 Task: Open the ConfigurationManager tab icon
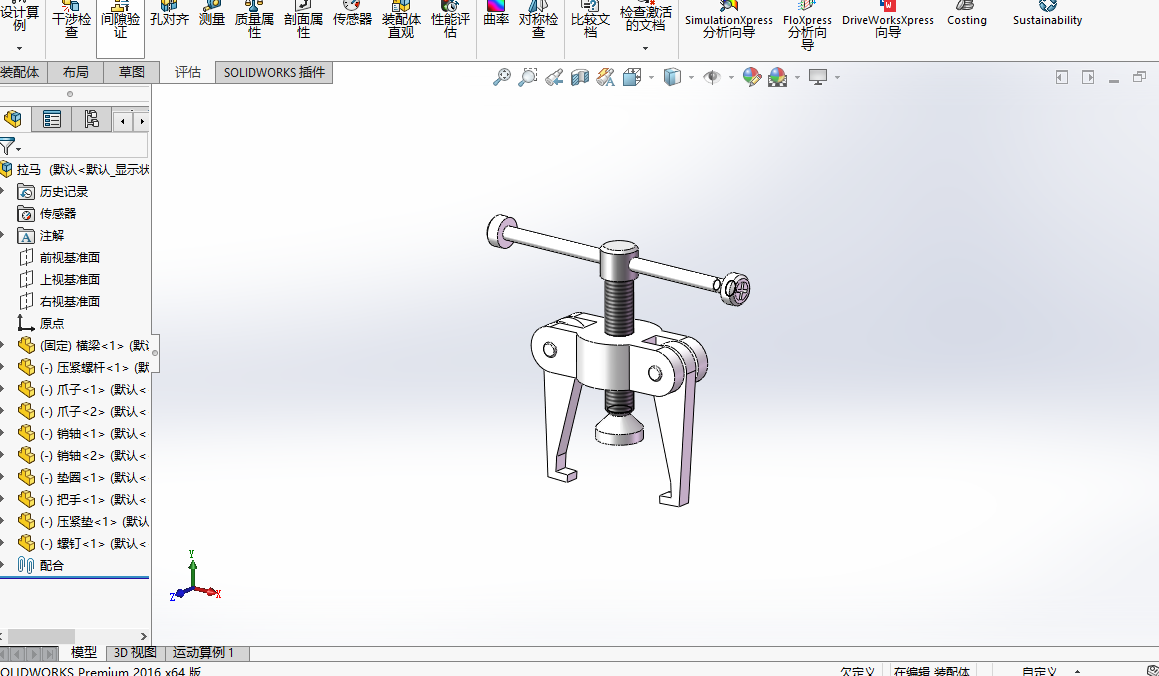coord(91,119)
